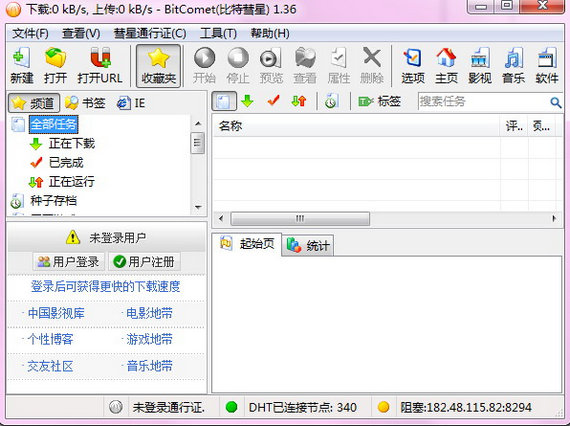Open the 交友社区 link
The width and height of the screenshot is (570, 426).
(50, 366)
